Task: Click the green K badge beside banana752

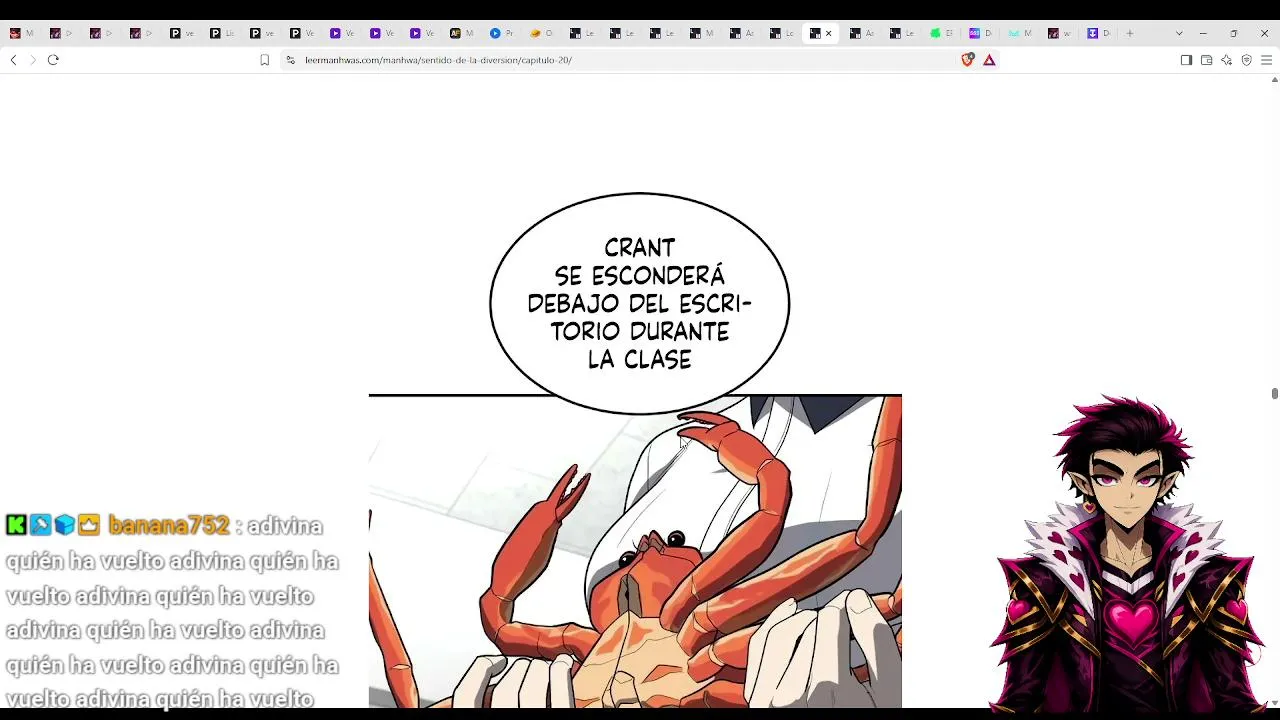Action: 16,525
